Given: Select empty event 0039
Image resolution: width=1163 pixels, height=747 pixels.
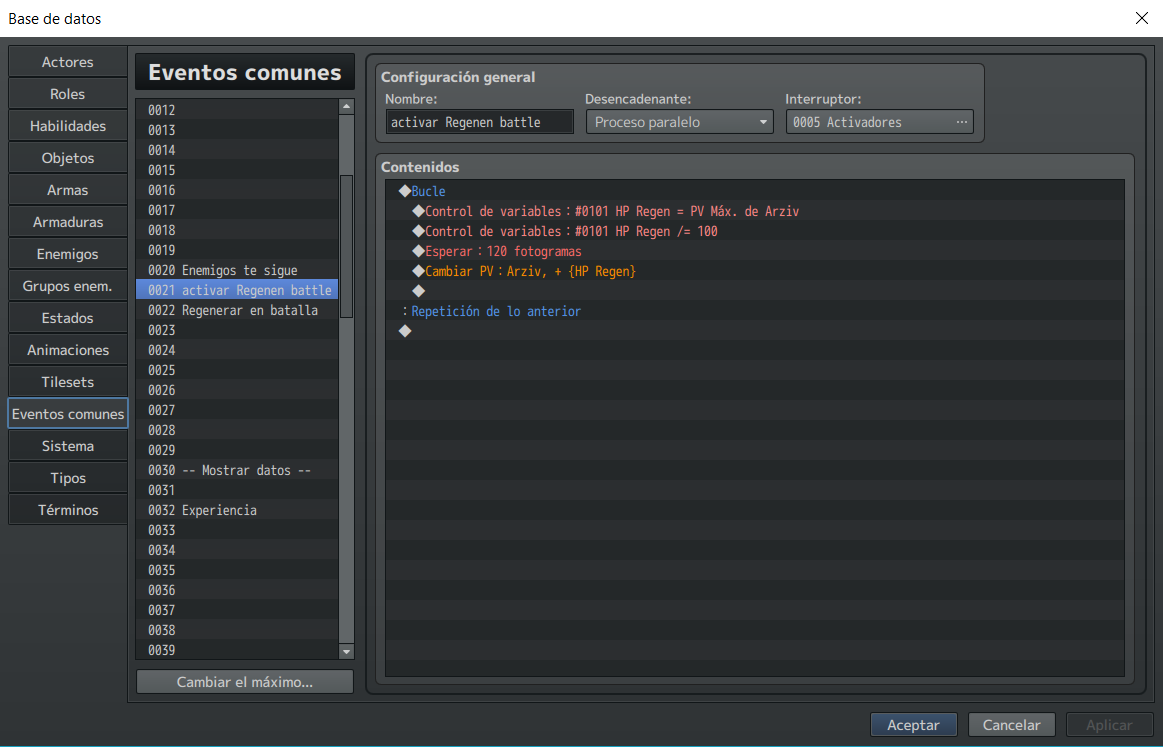Looking at the screenshot, I should click(237, 651).
